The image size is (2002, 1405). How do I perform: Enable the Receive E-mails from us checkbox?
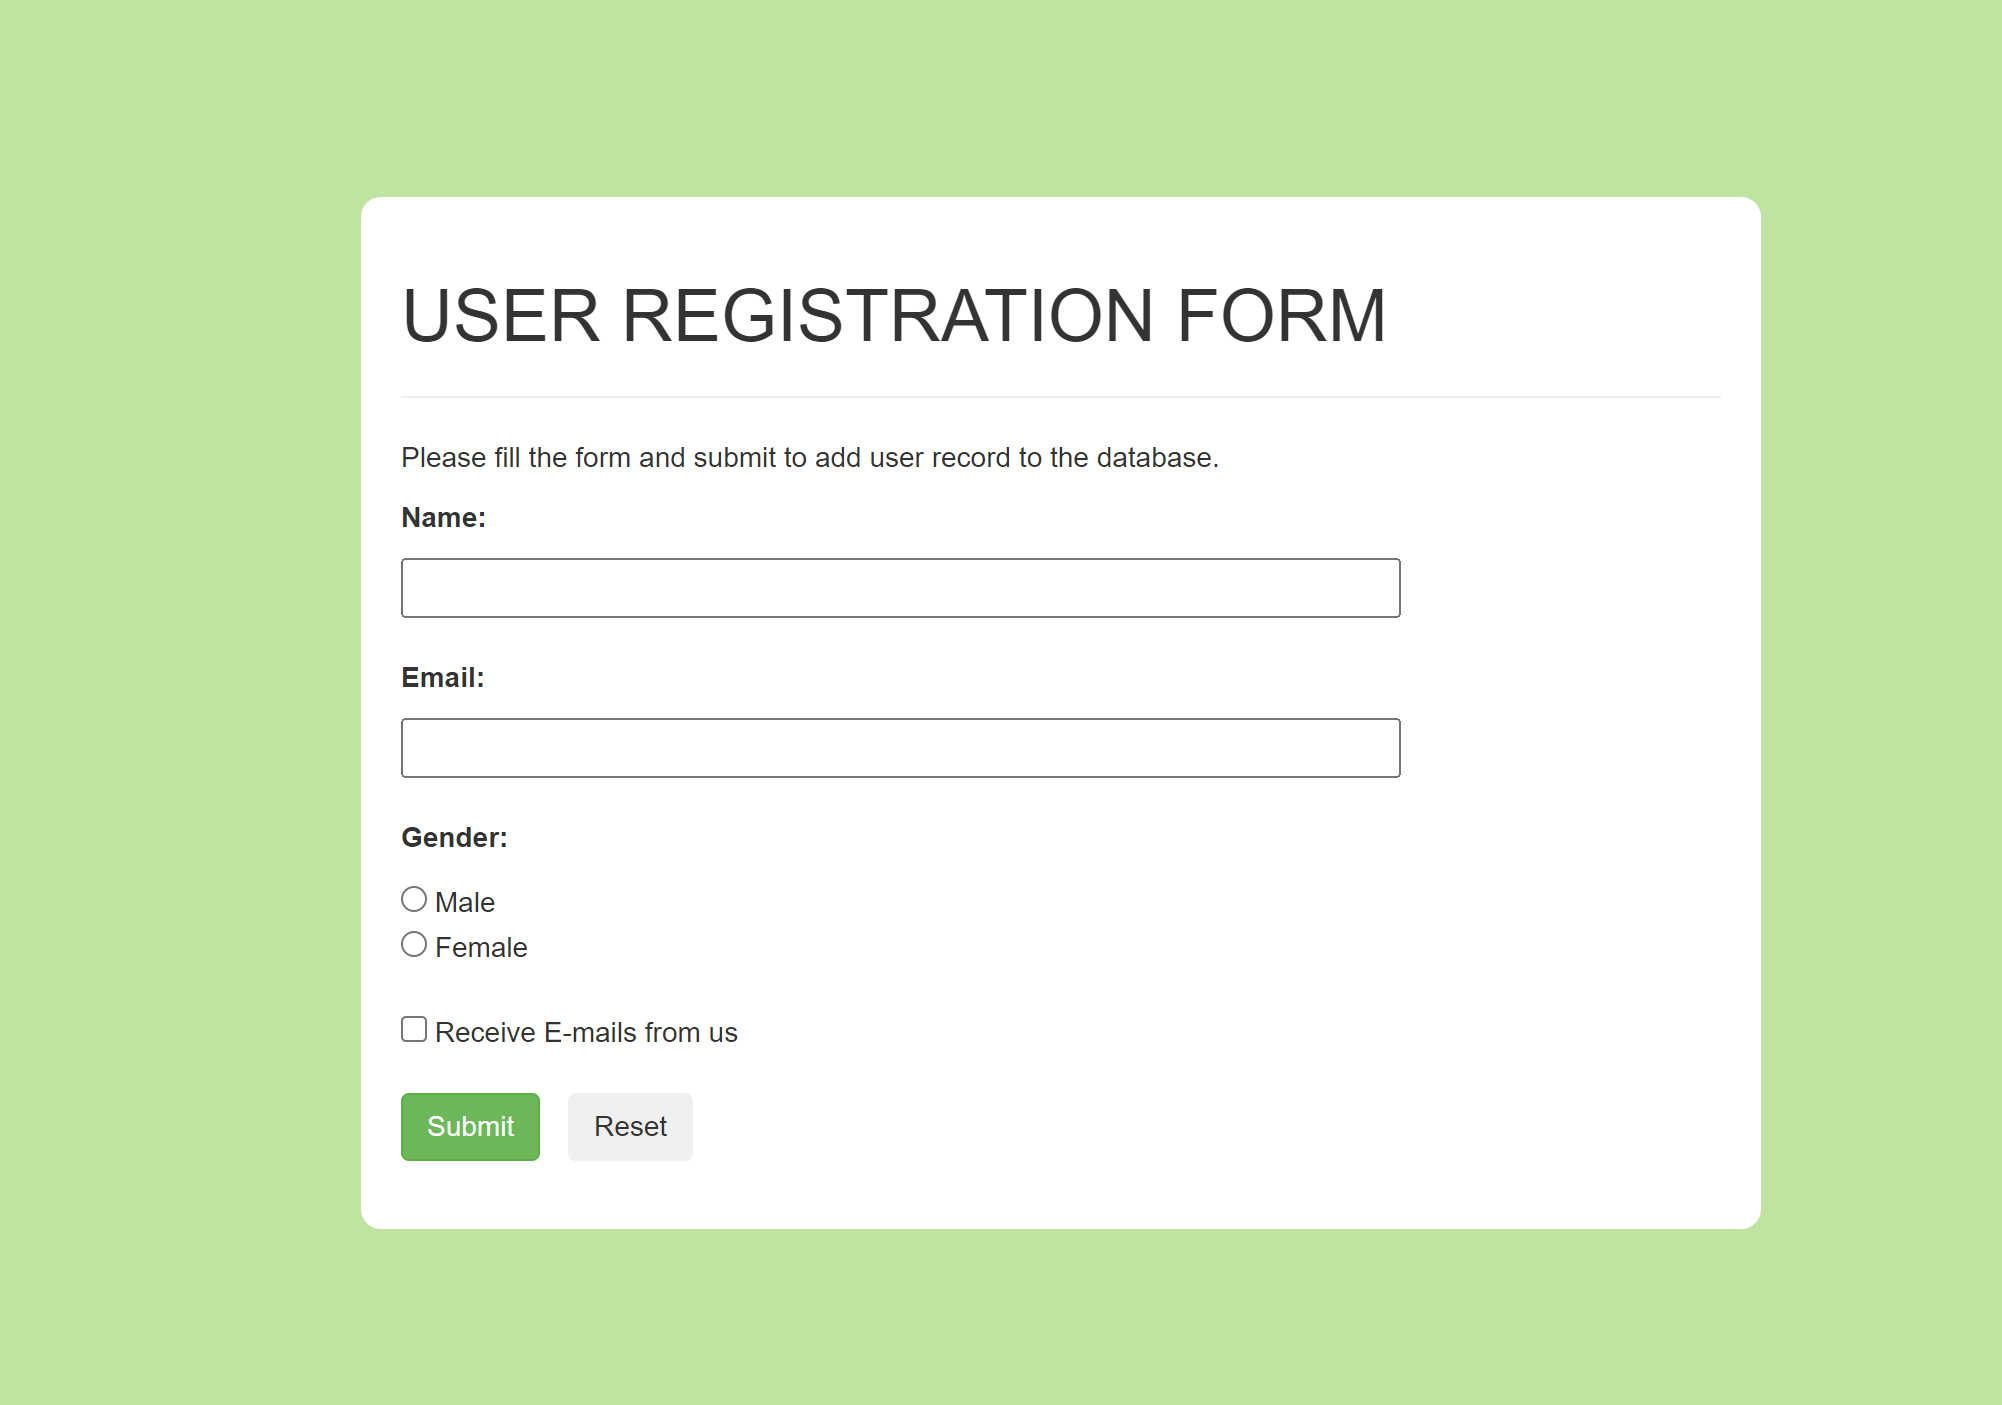click(413, 1028)
